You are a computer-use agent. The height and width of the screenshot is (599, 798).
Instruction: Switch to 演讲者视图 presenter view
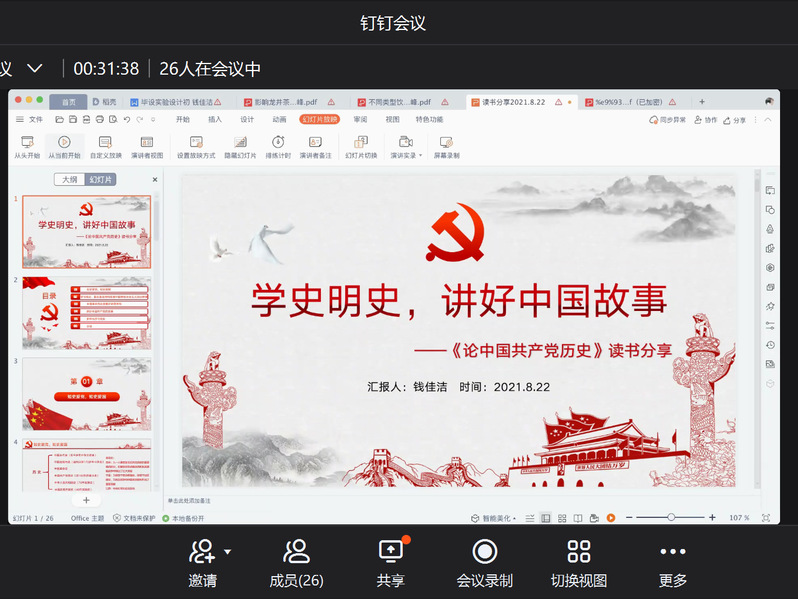(147, 147)
